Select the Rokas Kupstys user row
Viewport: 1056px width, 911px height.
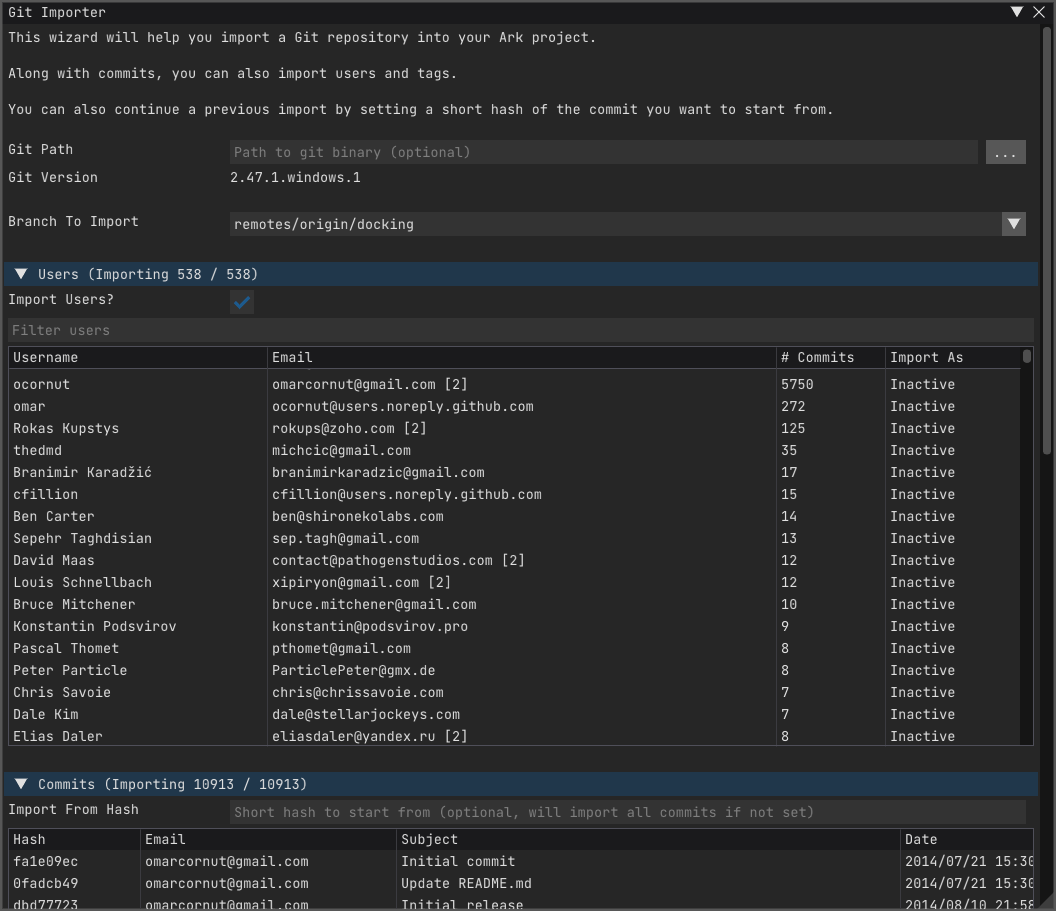(x=66, y=428)
